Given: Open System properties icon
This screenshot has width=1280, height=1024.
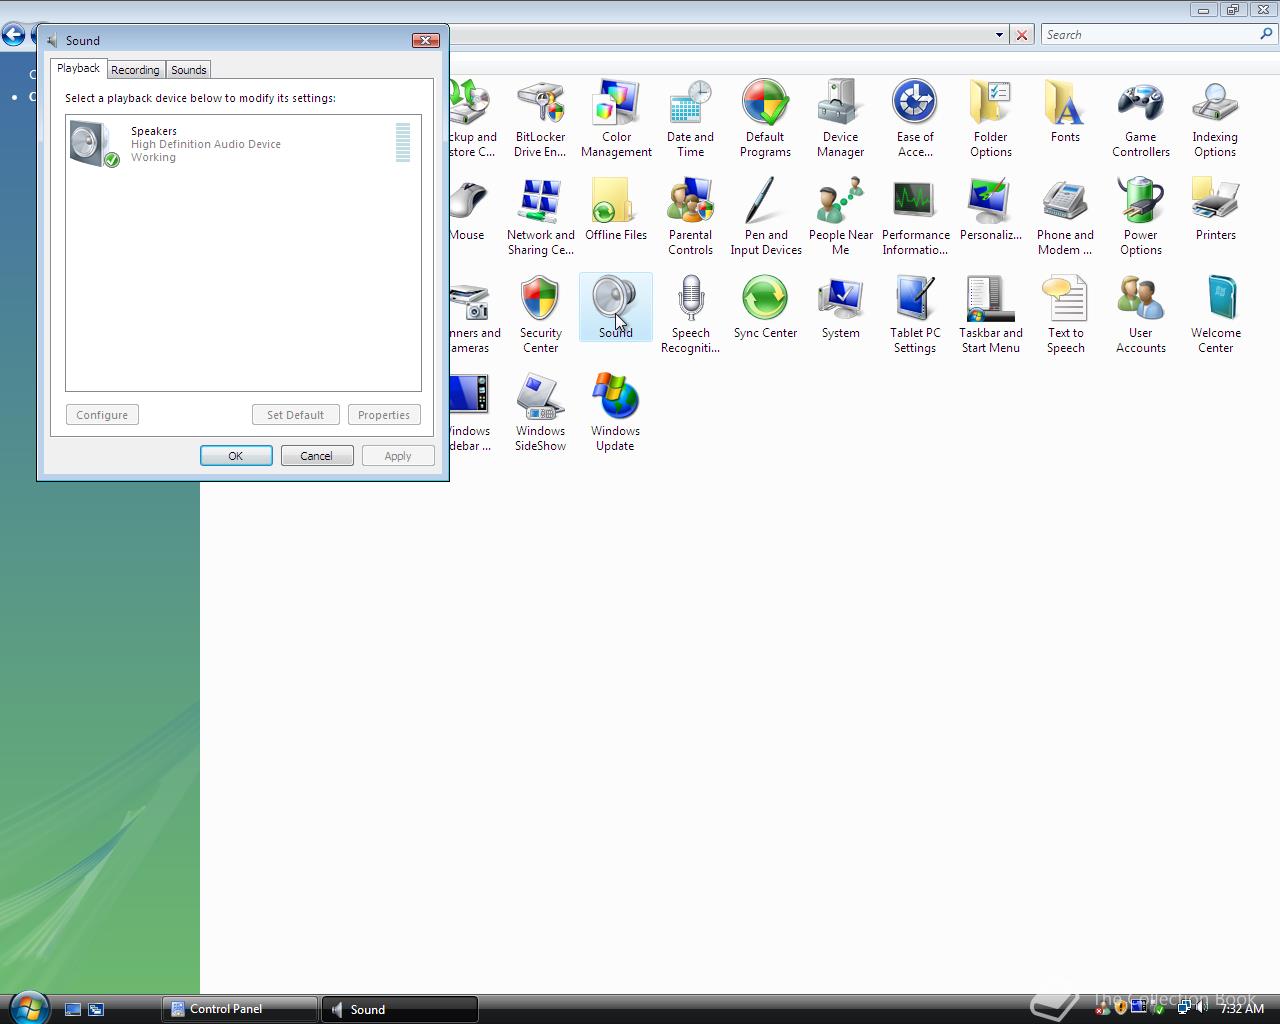Looking at the screenshot, I should coord(840,308).
